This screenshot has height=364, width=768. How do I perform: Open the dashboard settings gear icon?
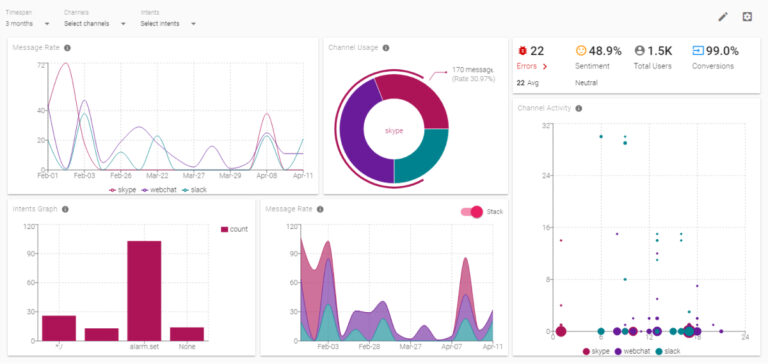click(x=746, y=17)
